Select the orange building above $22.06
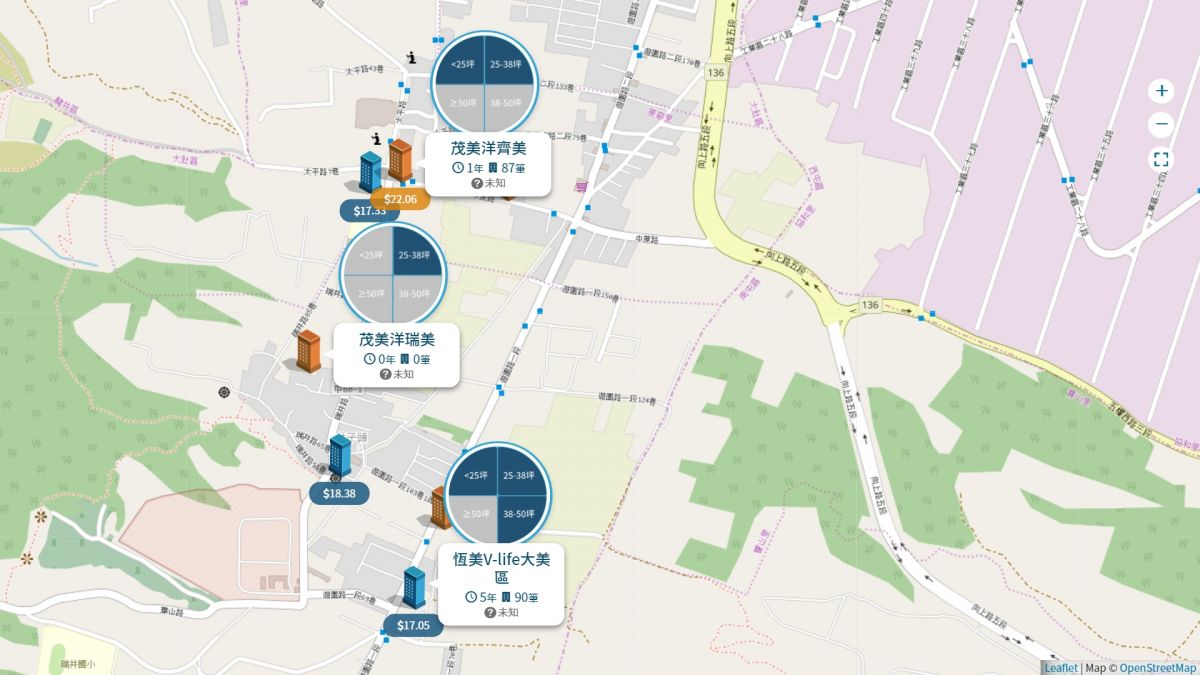 [400, 161]
